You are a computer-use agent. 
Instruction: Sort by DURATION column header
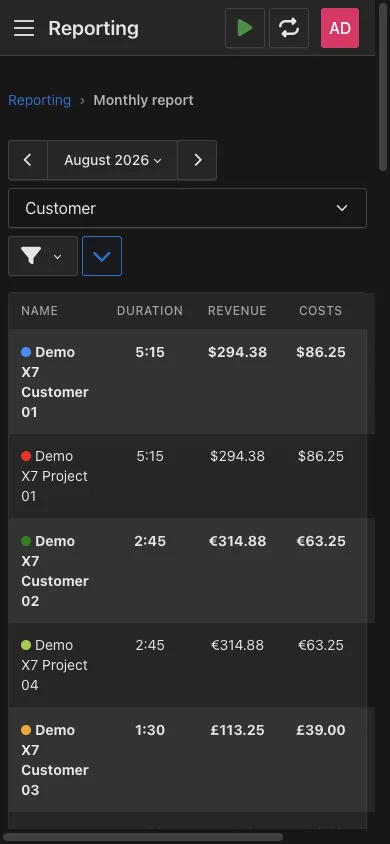click(x=150, y=311)
